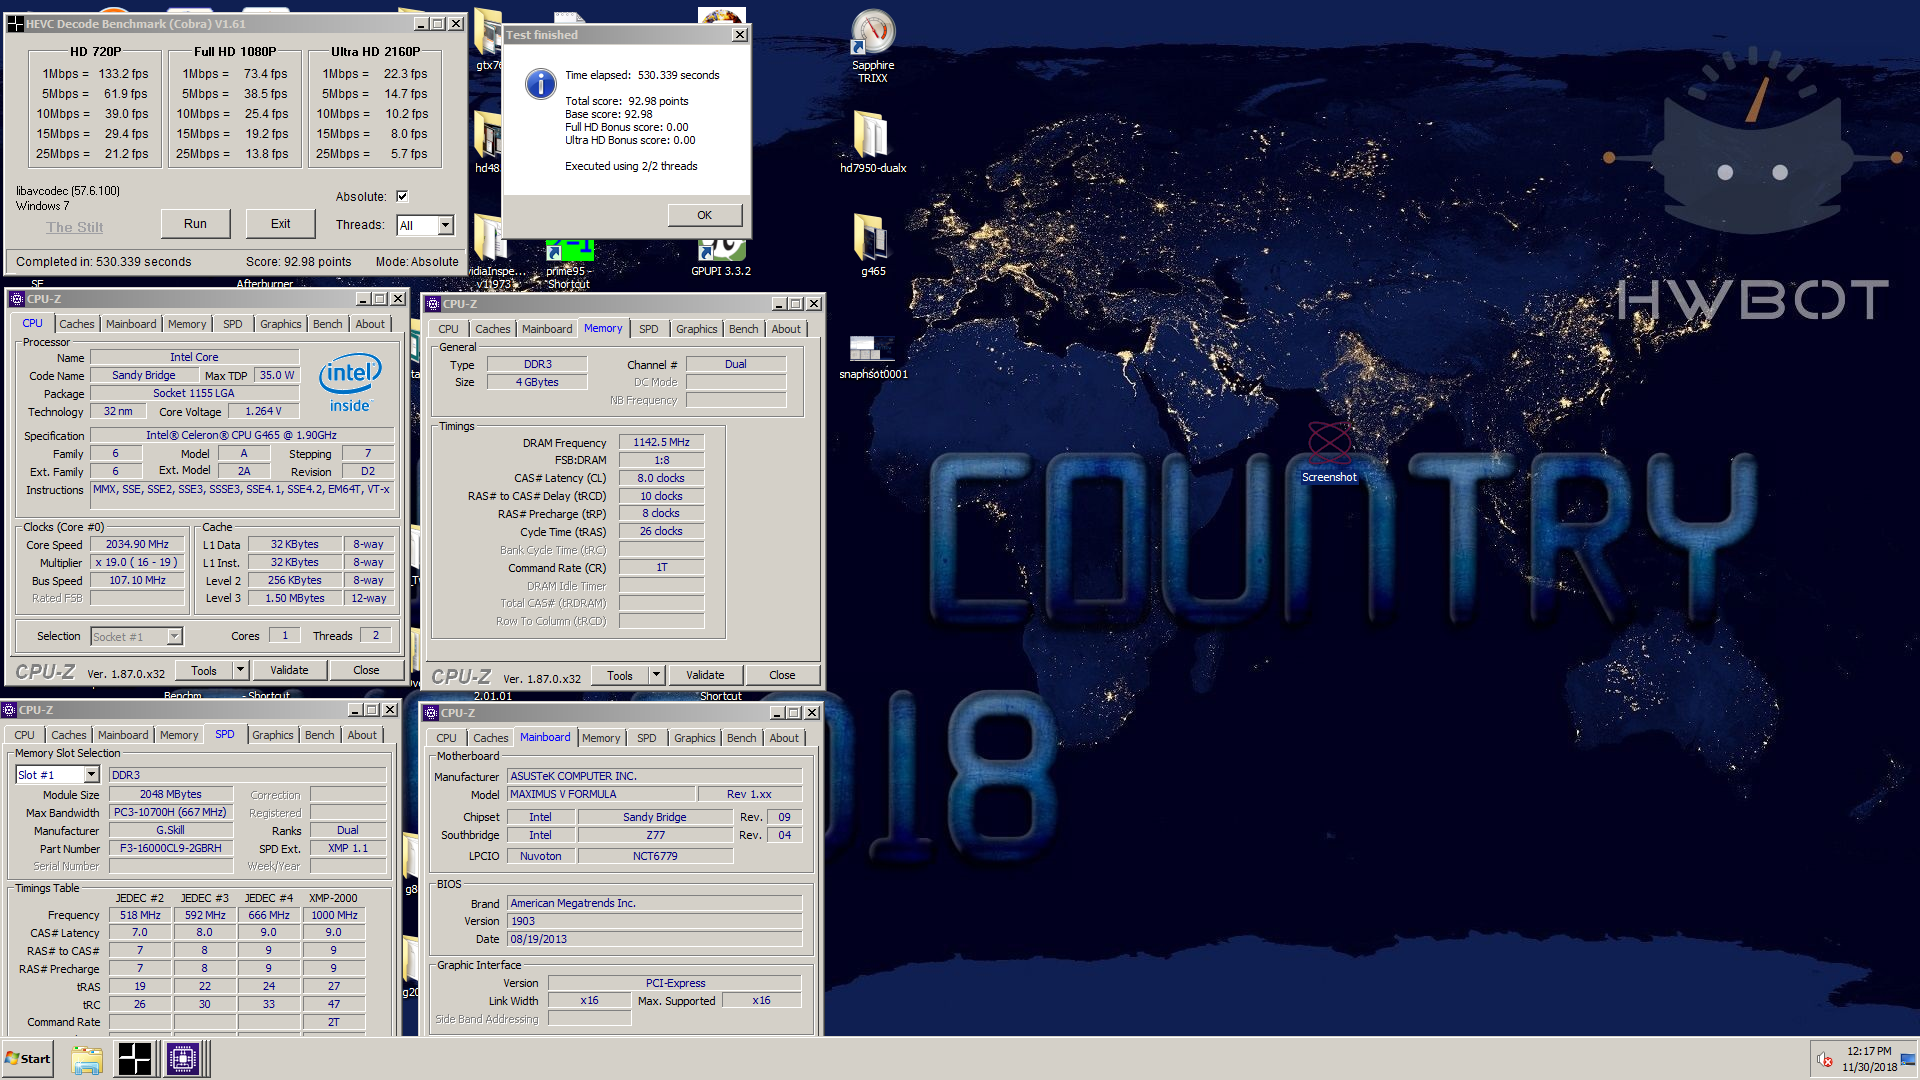
Task: Click the Start button
Action: 28,1059
